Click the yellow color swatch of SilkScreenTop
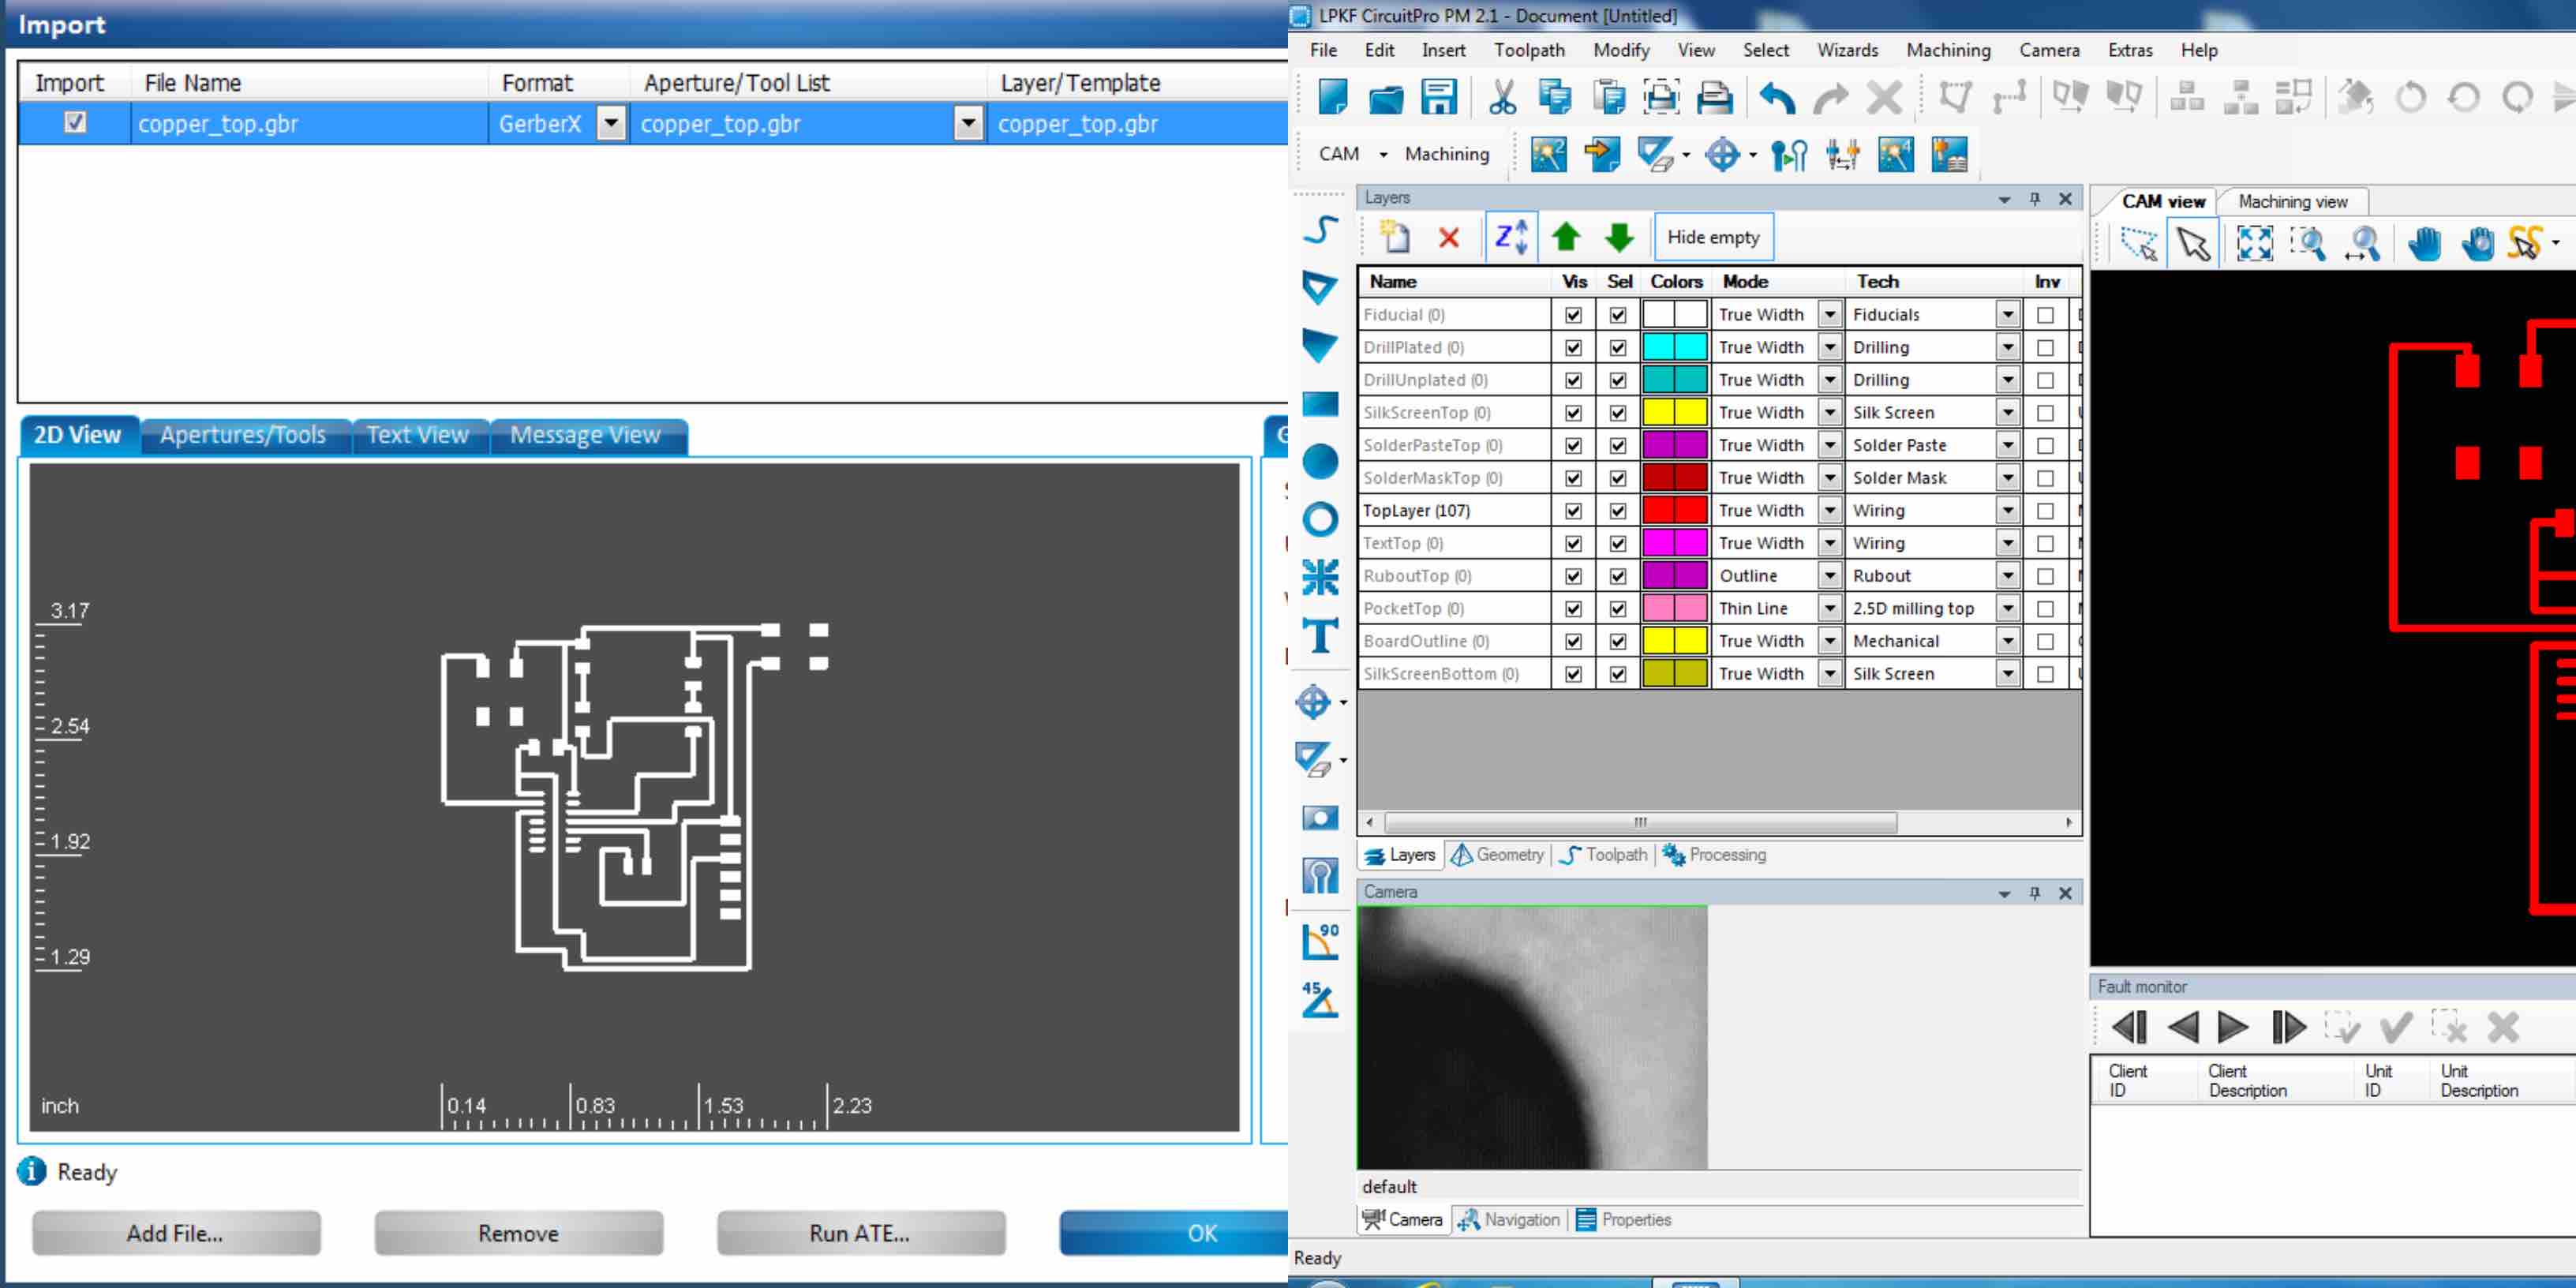This screenshot has width=2576, height=1288. point(1674,413)
